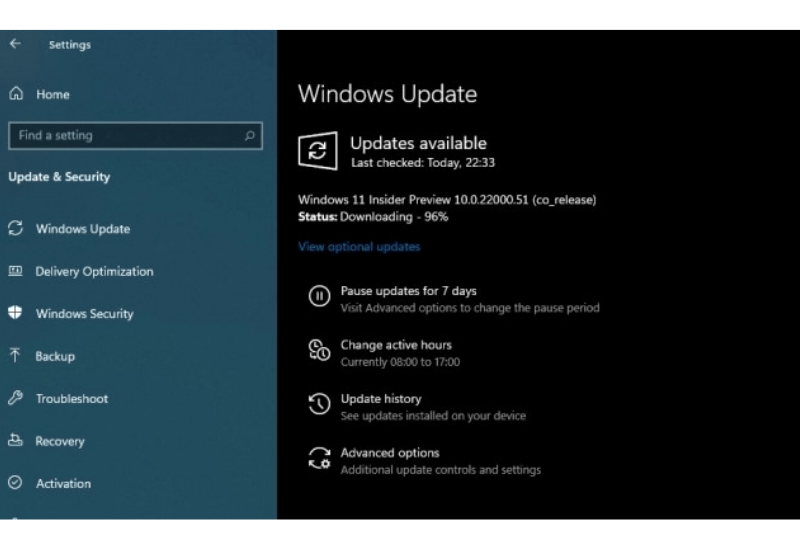This screenshot has height=549, width=800.
Task: Open View optional updates link
Action: pyautogui.click(x=359, y=247)
